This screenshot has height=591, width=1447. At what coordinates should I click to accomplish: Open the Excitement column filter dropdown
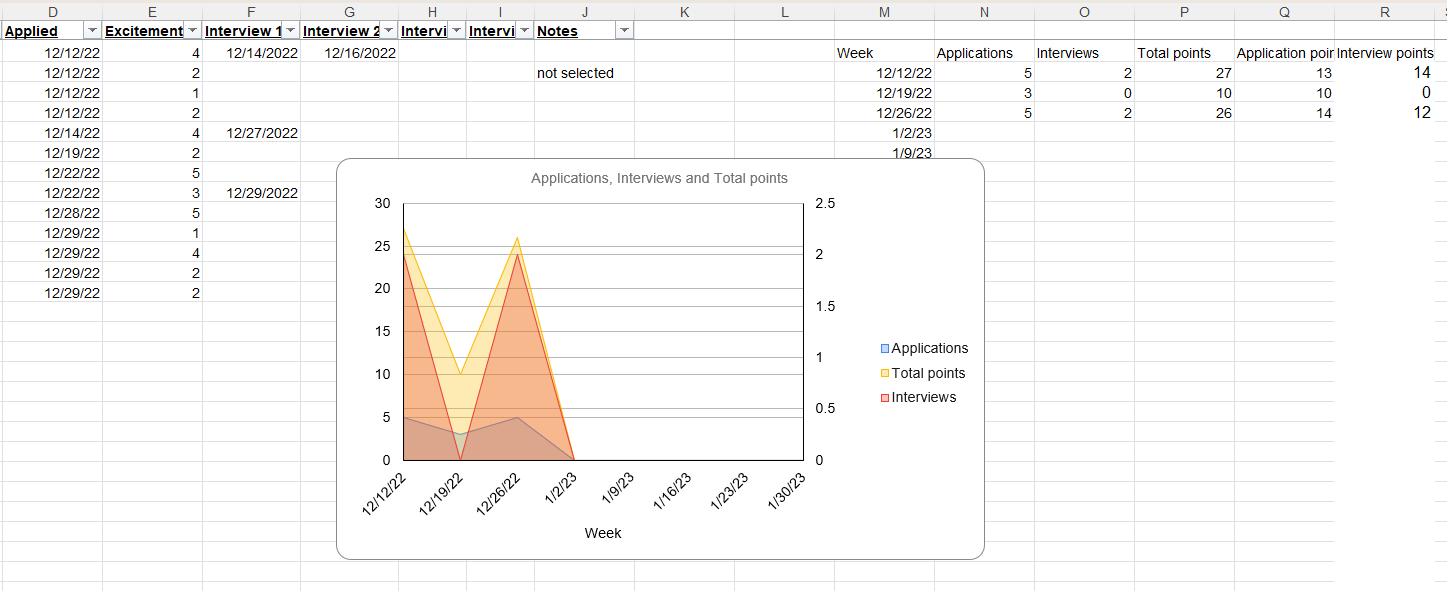(192, 31)
